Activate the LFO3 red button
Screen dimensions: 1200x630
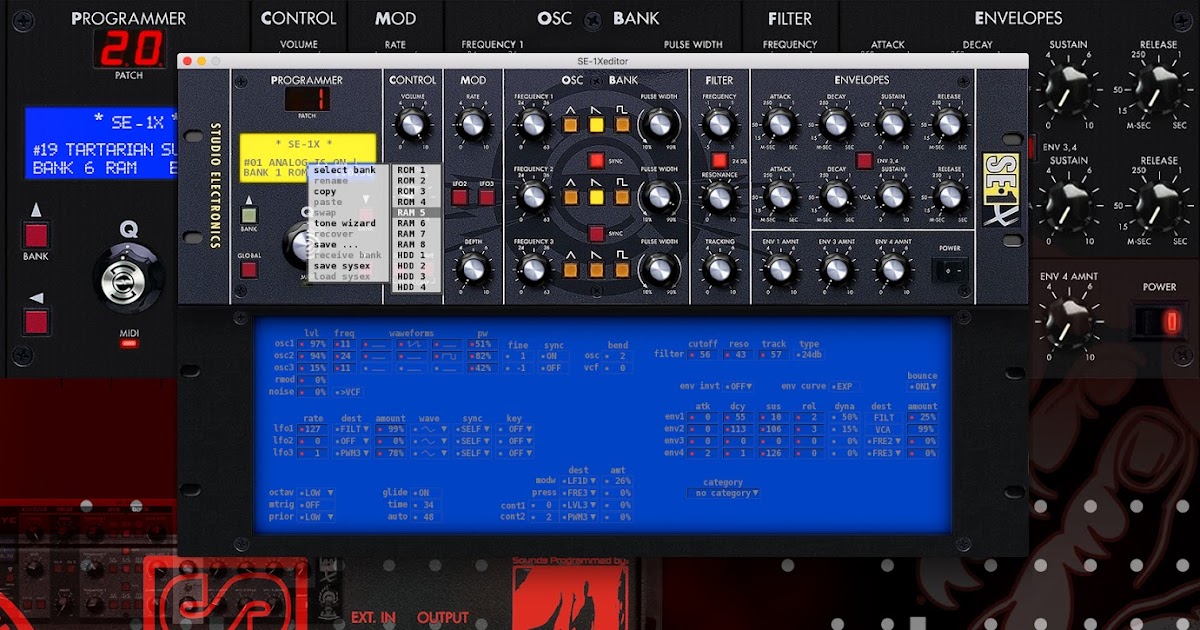coord(487,195)
